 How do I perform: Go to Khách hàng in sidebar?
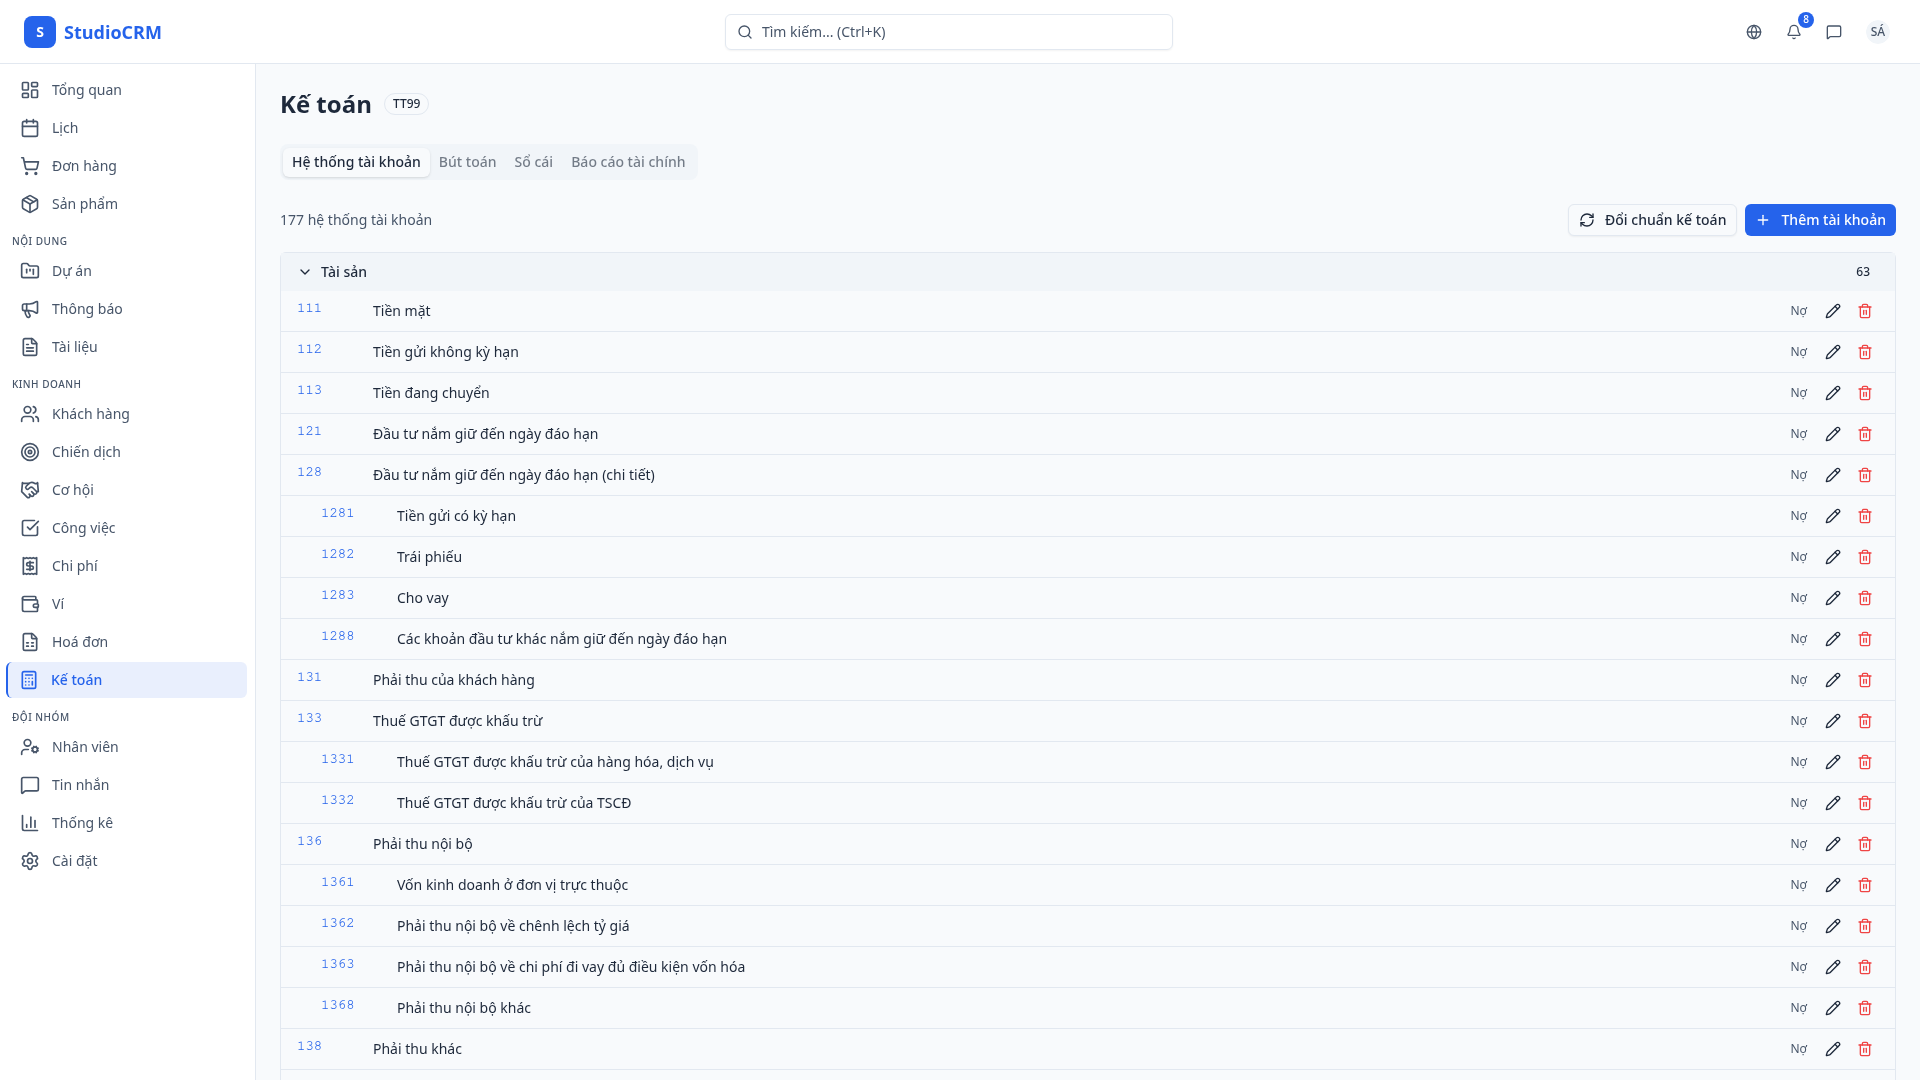[90, 414]
